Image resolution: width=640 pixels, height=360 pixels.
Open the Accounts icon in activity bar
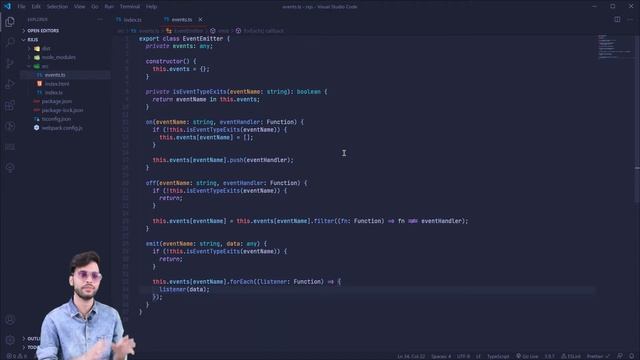point(10,319)
